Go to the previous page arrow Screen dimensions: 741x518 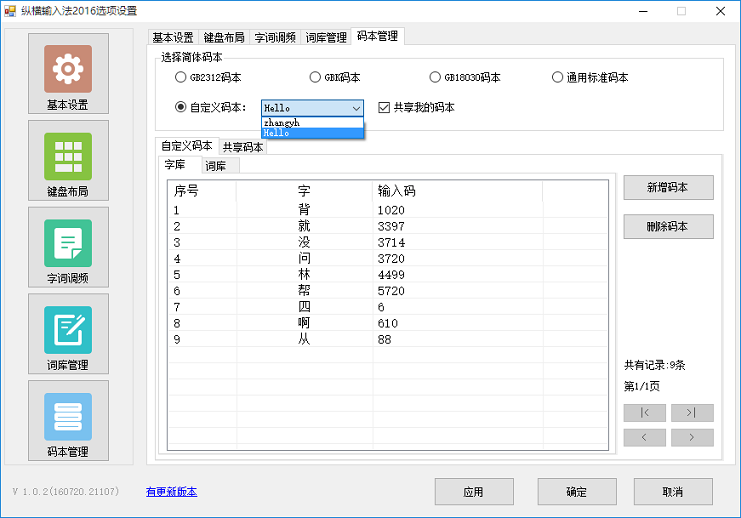(x=645, y=437)
